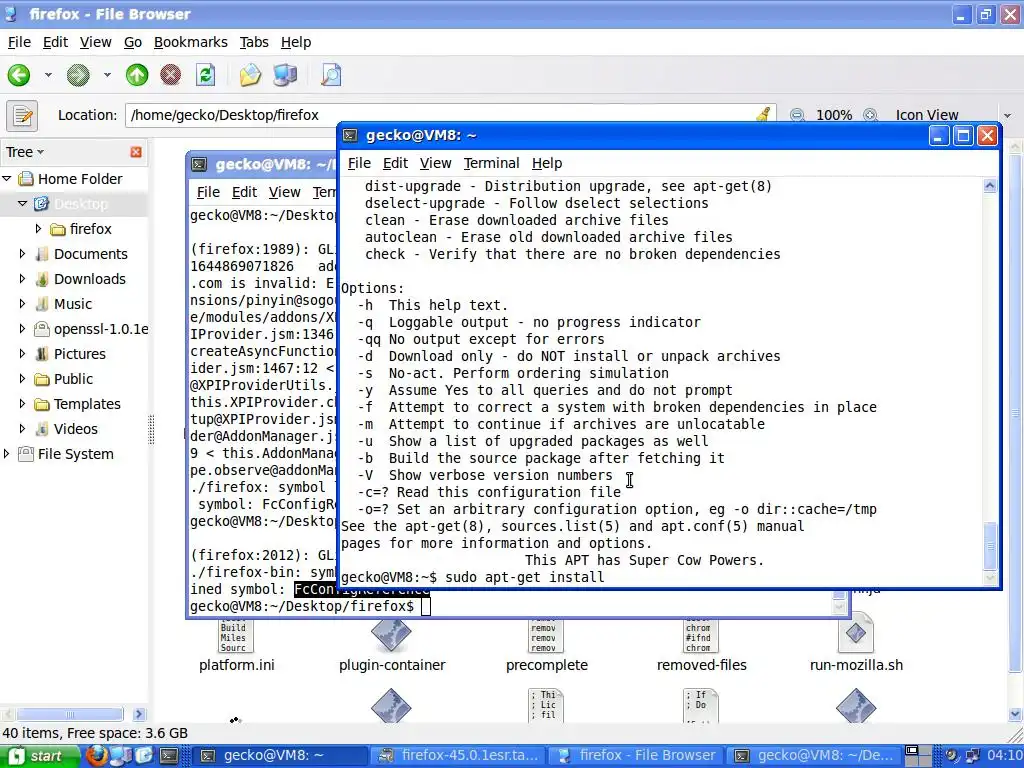This screenshot has width=1024, height=768.
Task: Expand the File System tree node
Action: click(x=7, y=454)
